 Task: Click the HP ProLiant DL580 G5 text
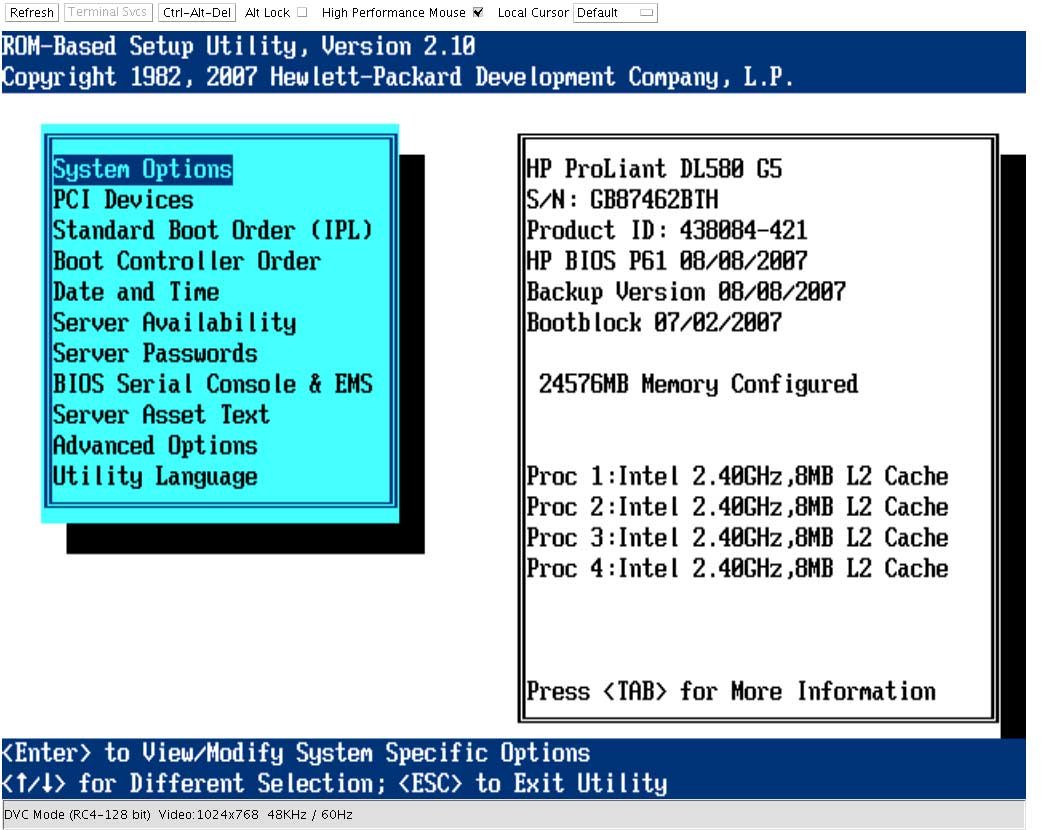[654, 169]
